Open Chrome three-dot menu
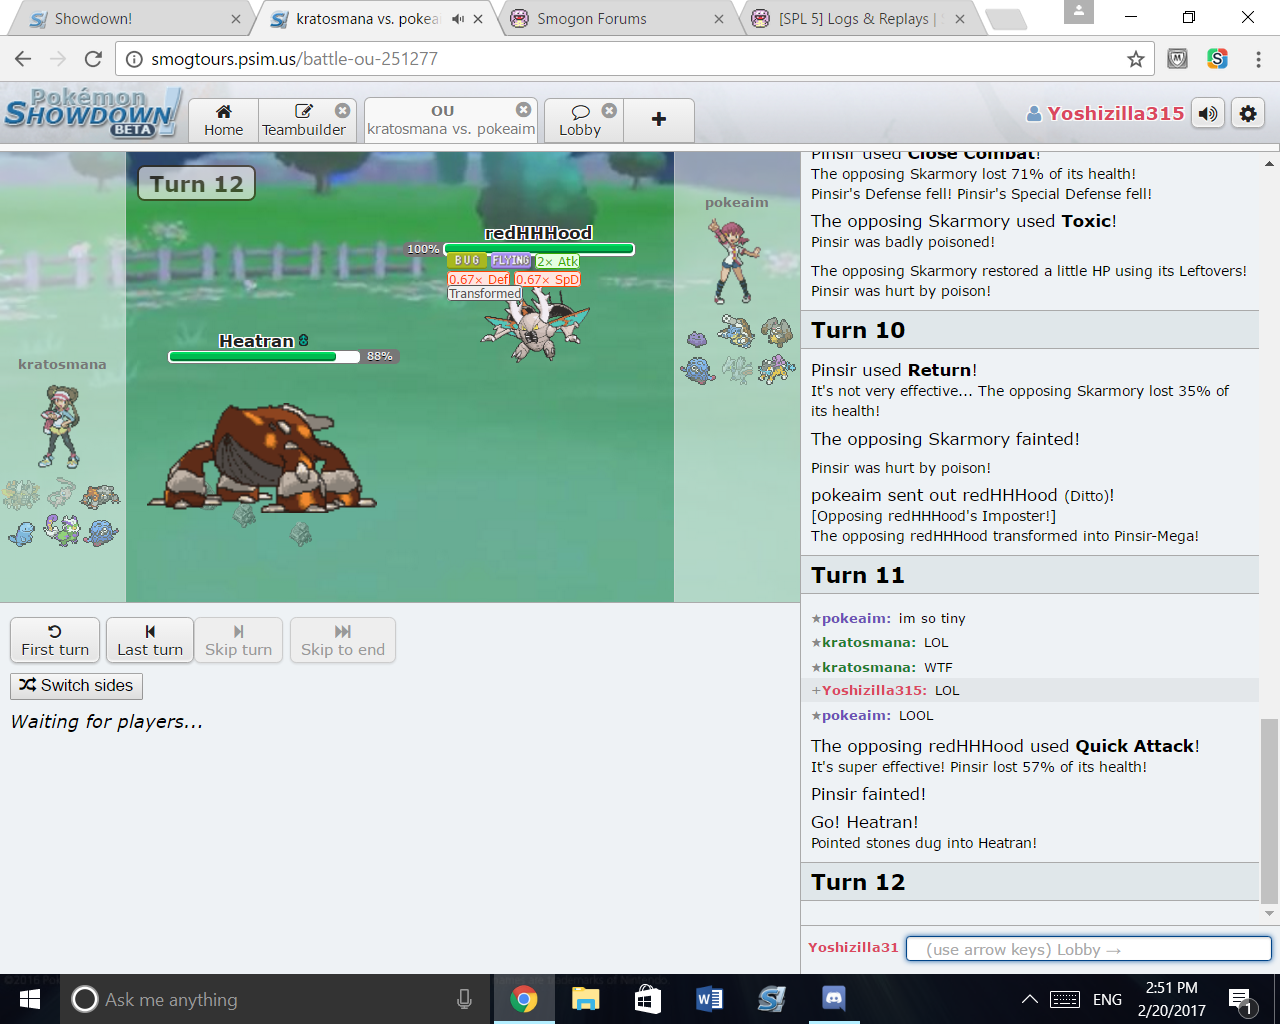Screen dimensions: 1280x1024 pos(1257,59)
